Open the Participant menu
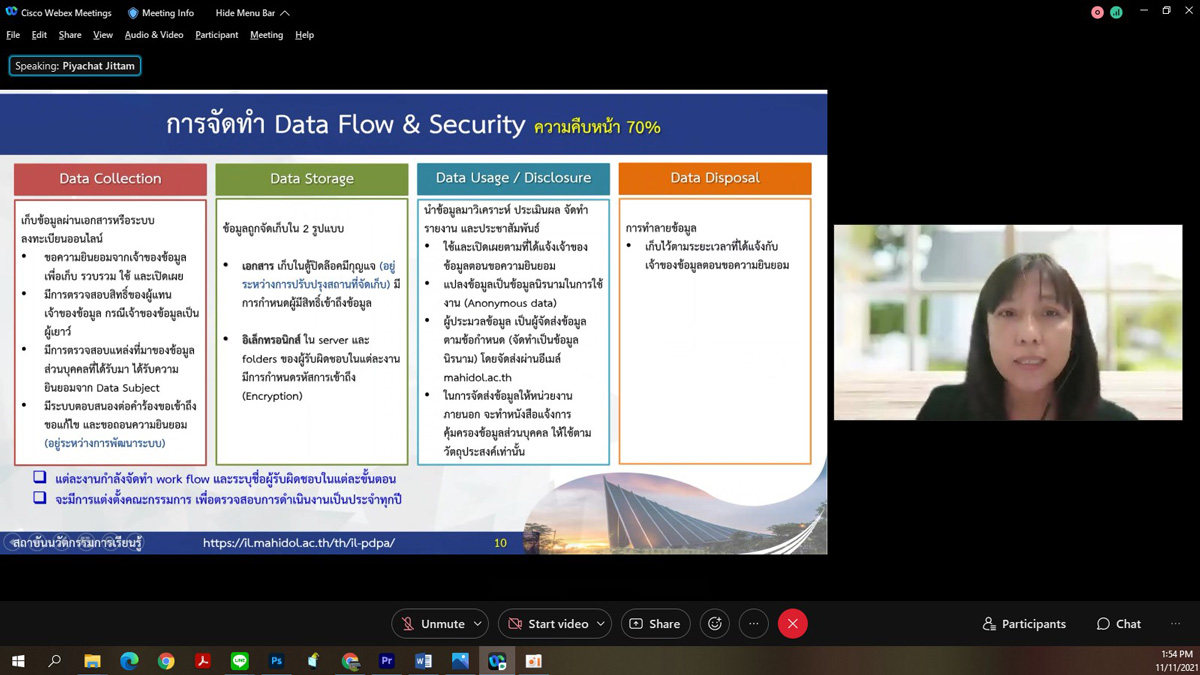 pyautogui.click(x=216, y=35)
